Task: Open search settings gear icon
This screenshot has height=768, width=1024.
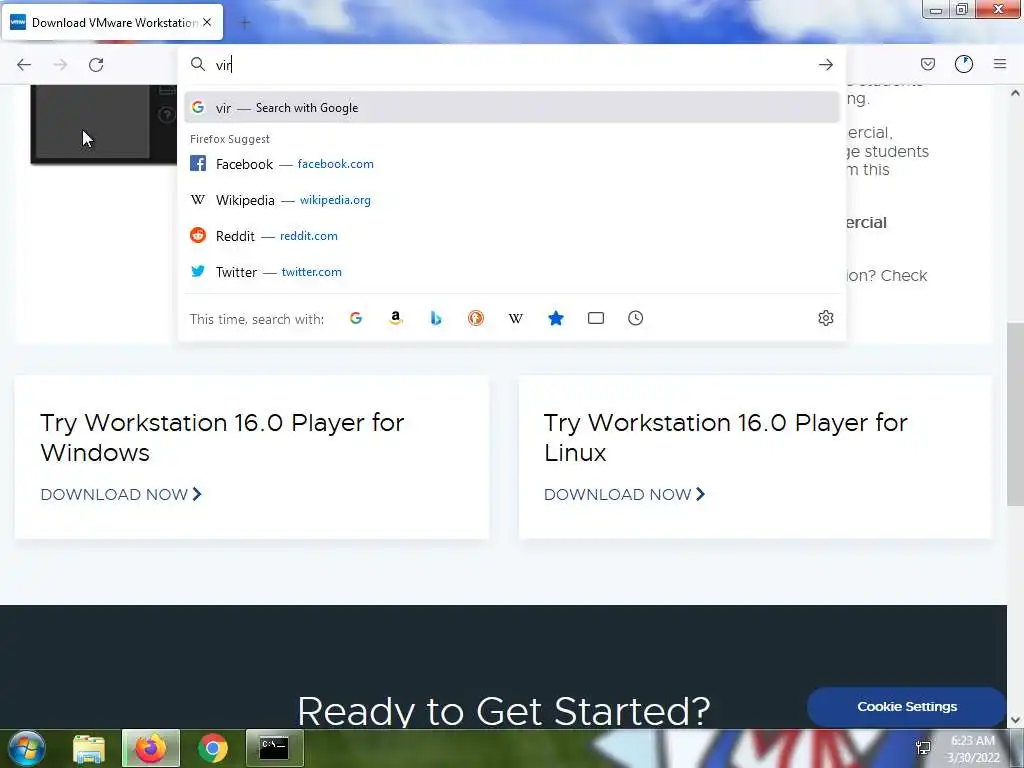Action: point(825,318)
